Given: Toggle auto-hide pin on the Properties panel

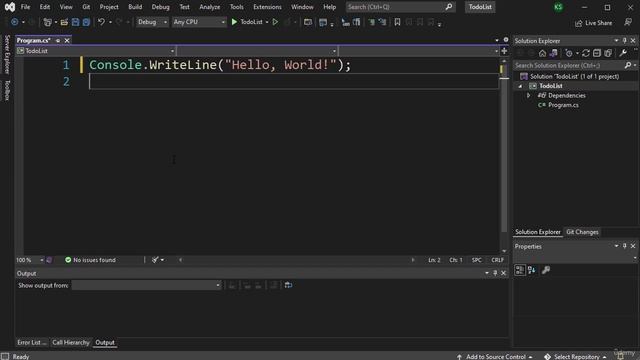Looking at the screenshot, I should [624, 246].
